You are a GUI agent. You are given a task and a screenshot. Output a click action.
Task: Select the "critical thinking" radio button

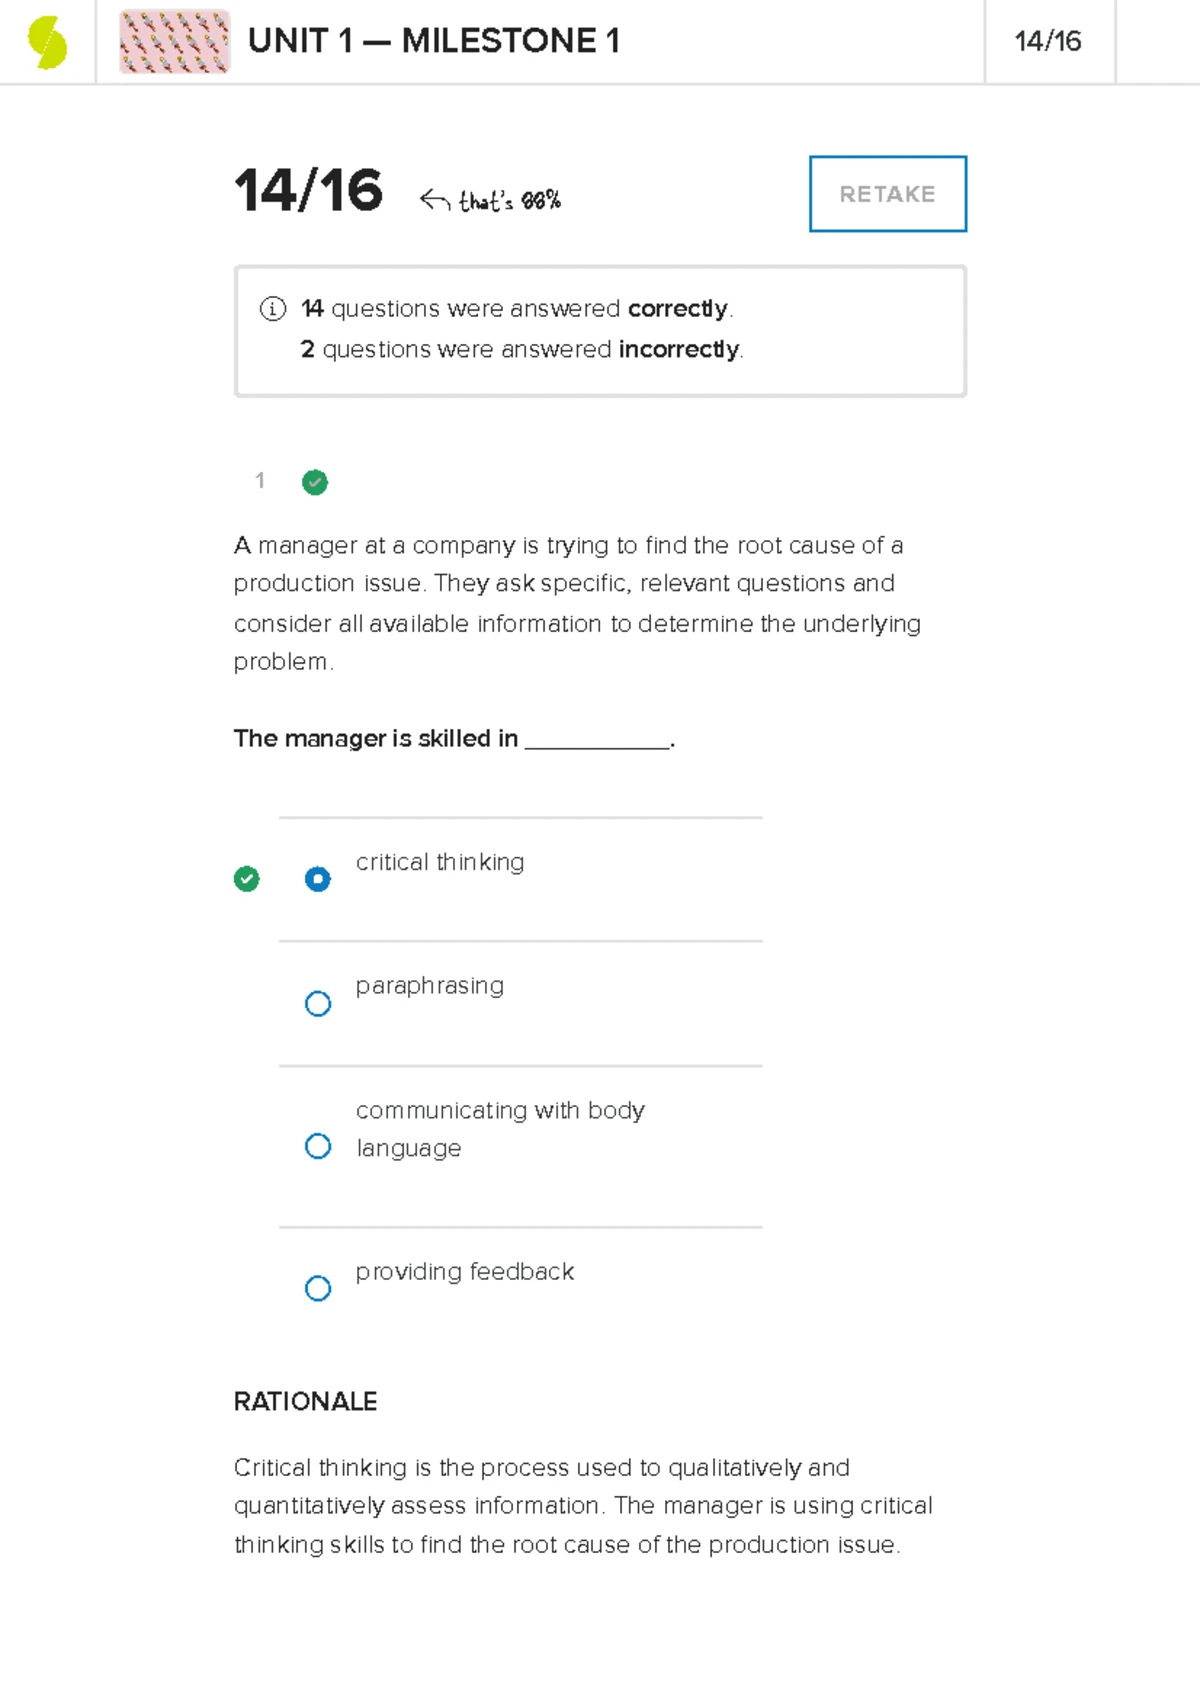click(x=318, y=879)
